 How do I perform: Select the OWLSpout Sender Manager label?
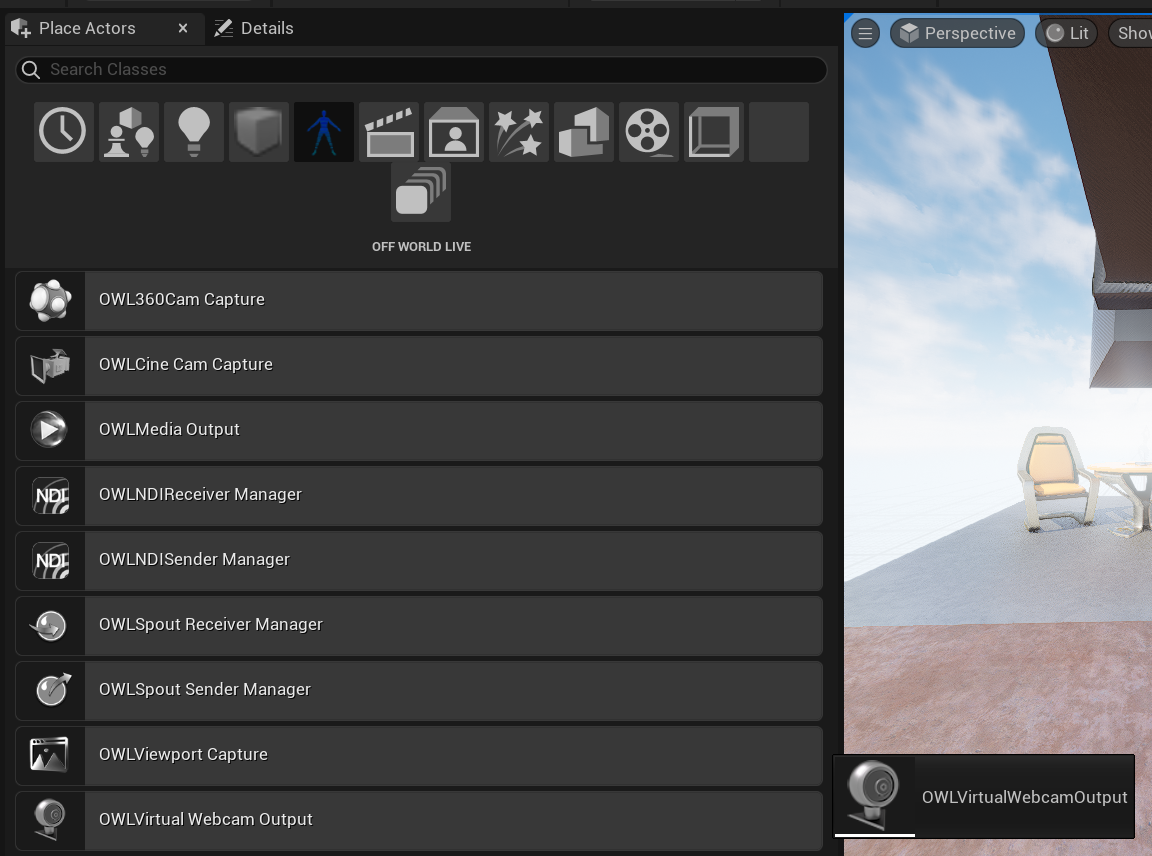[205, 689]
